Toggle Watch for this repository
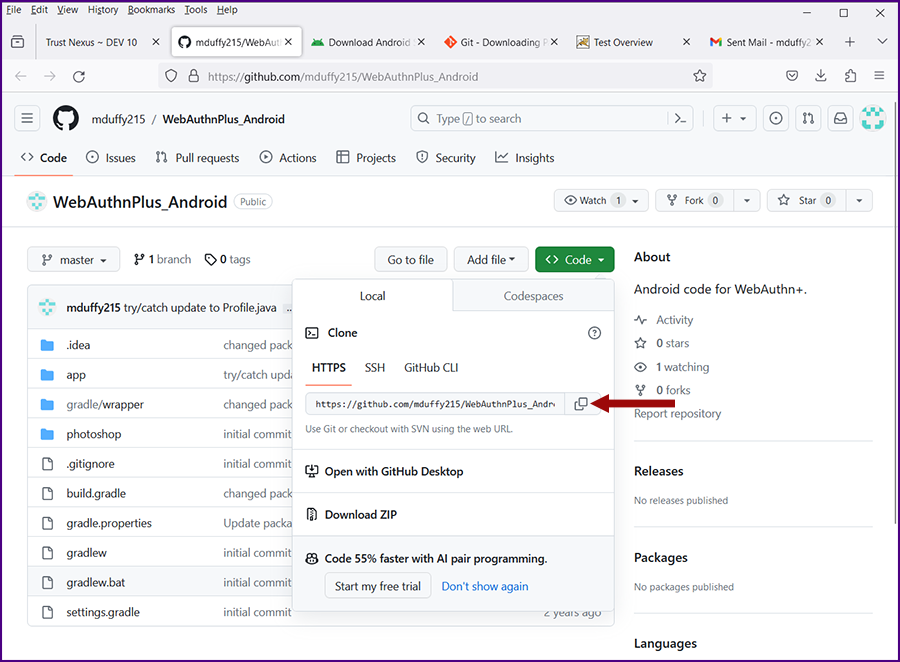 (x=593, y=200)
